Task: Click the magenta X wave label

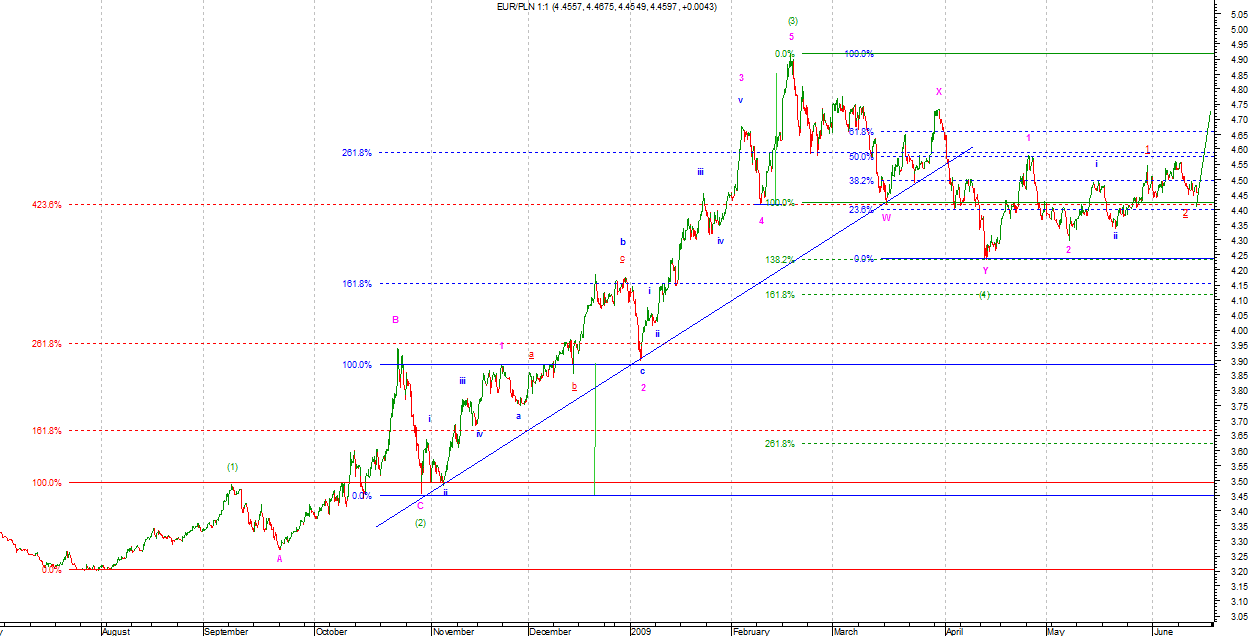Action: (x=938, y=91)
